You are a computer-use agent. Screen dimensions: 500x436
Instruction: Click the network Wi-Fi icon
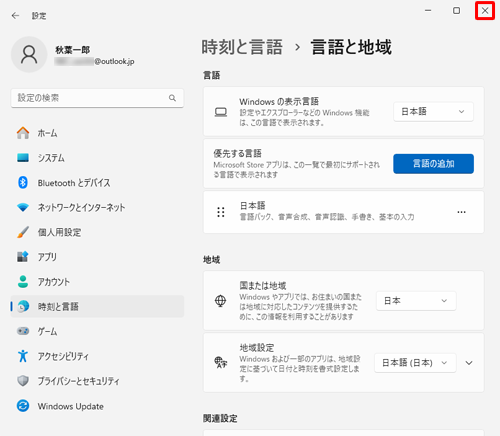[x=23, y=207]
